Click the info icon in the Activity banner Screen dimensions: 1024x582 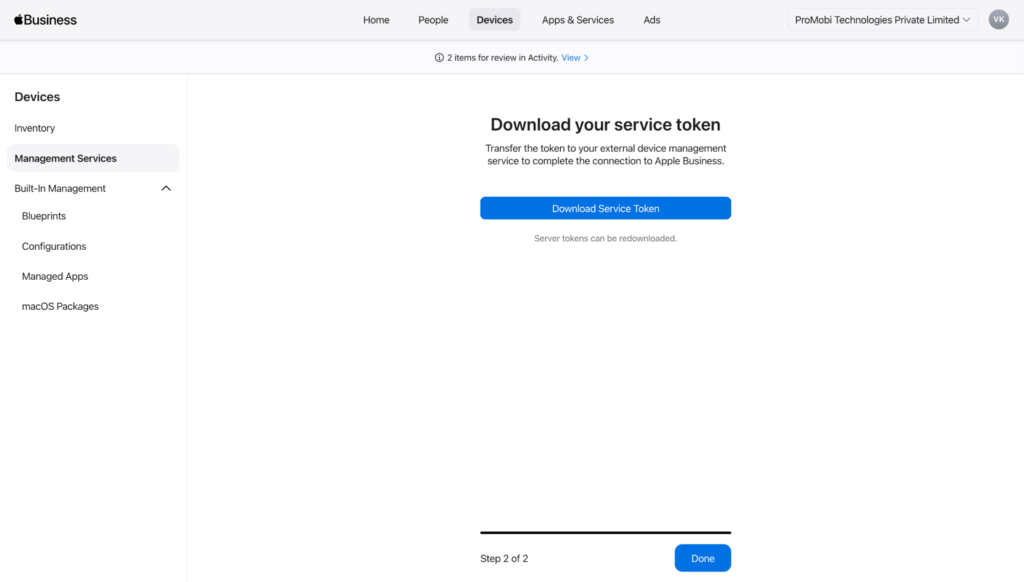(439, 57)
